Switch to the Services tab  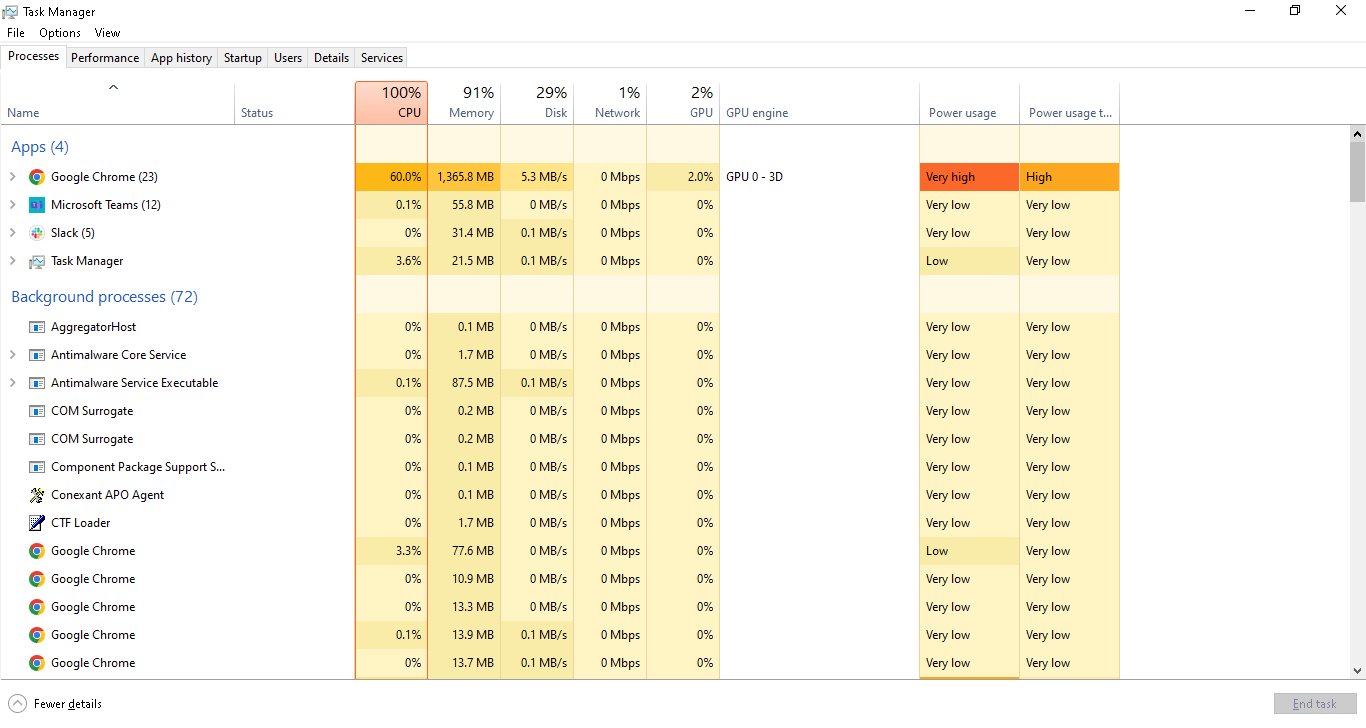click(x=382, y=58)
